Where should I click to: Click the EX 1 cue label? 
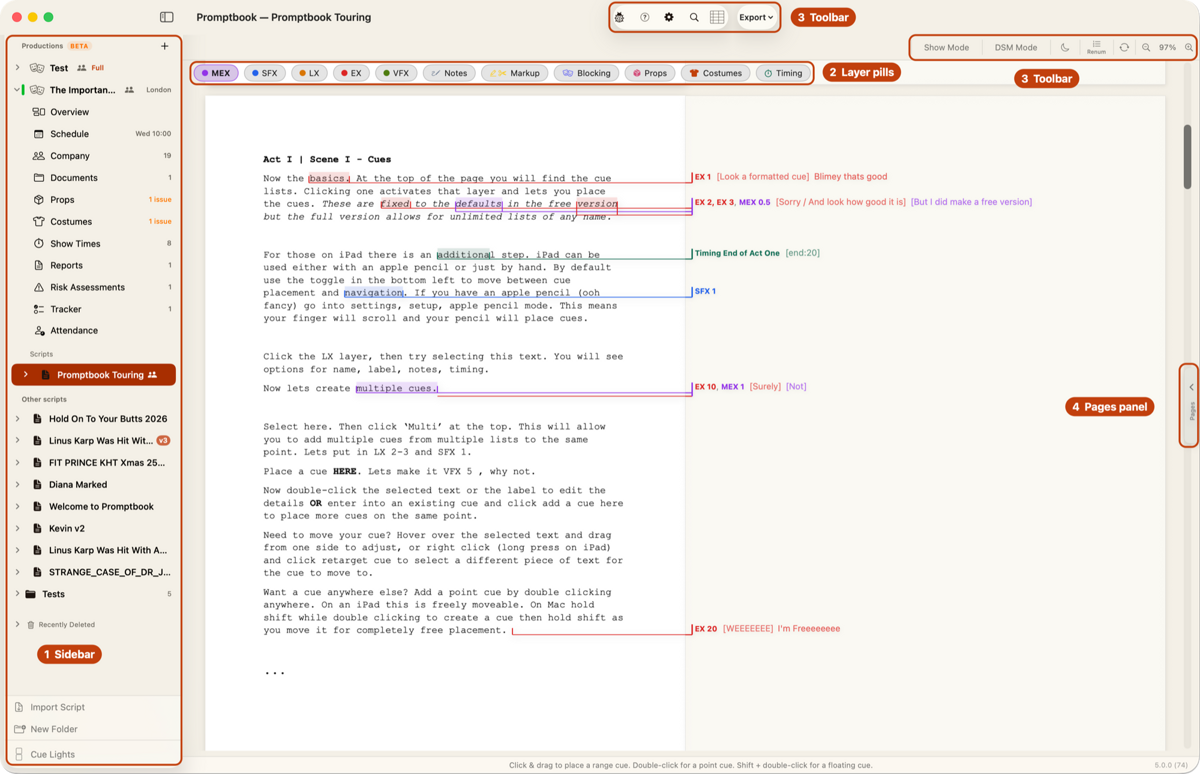tap(703, 177)
